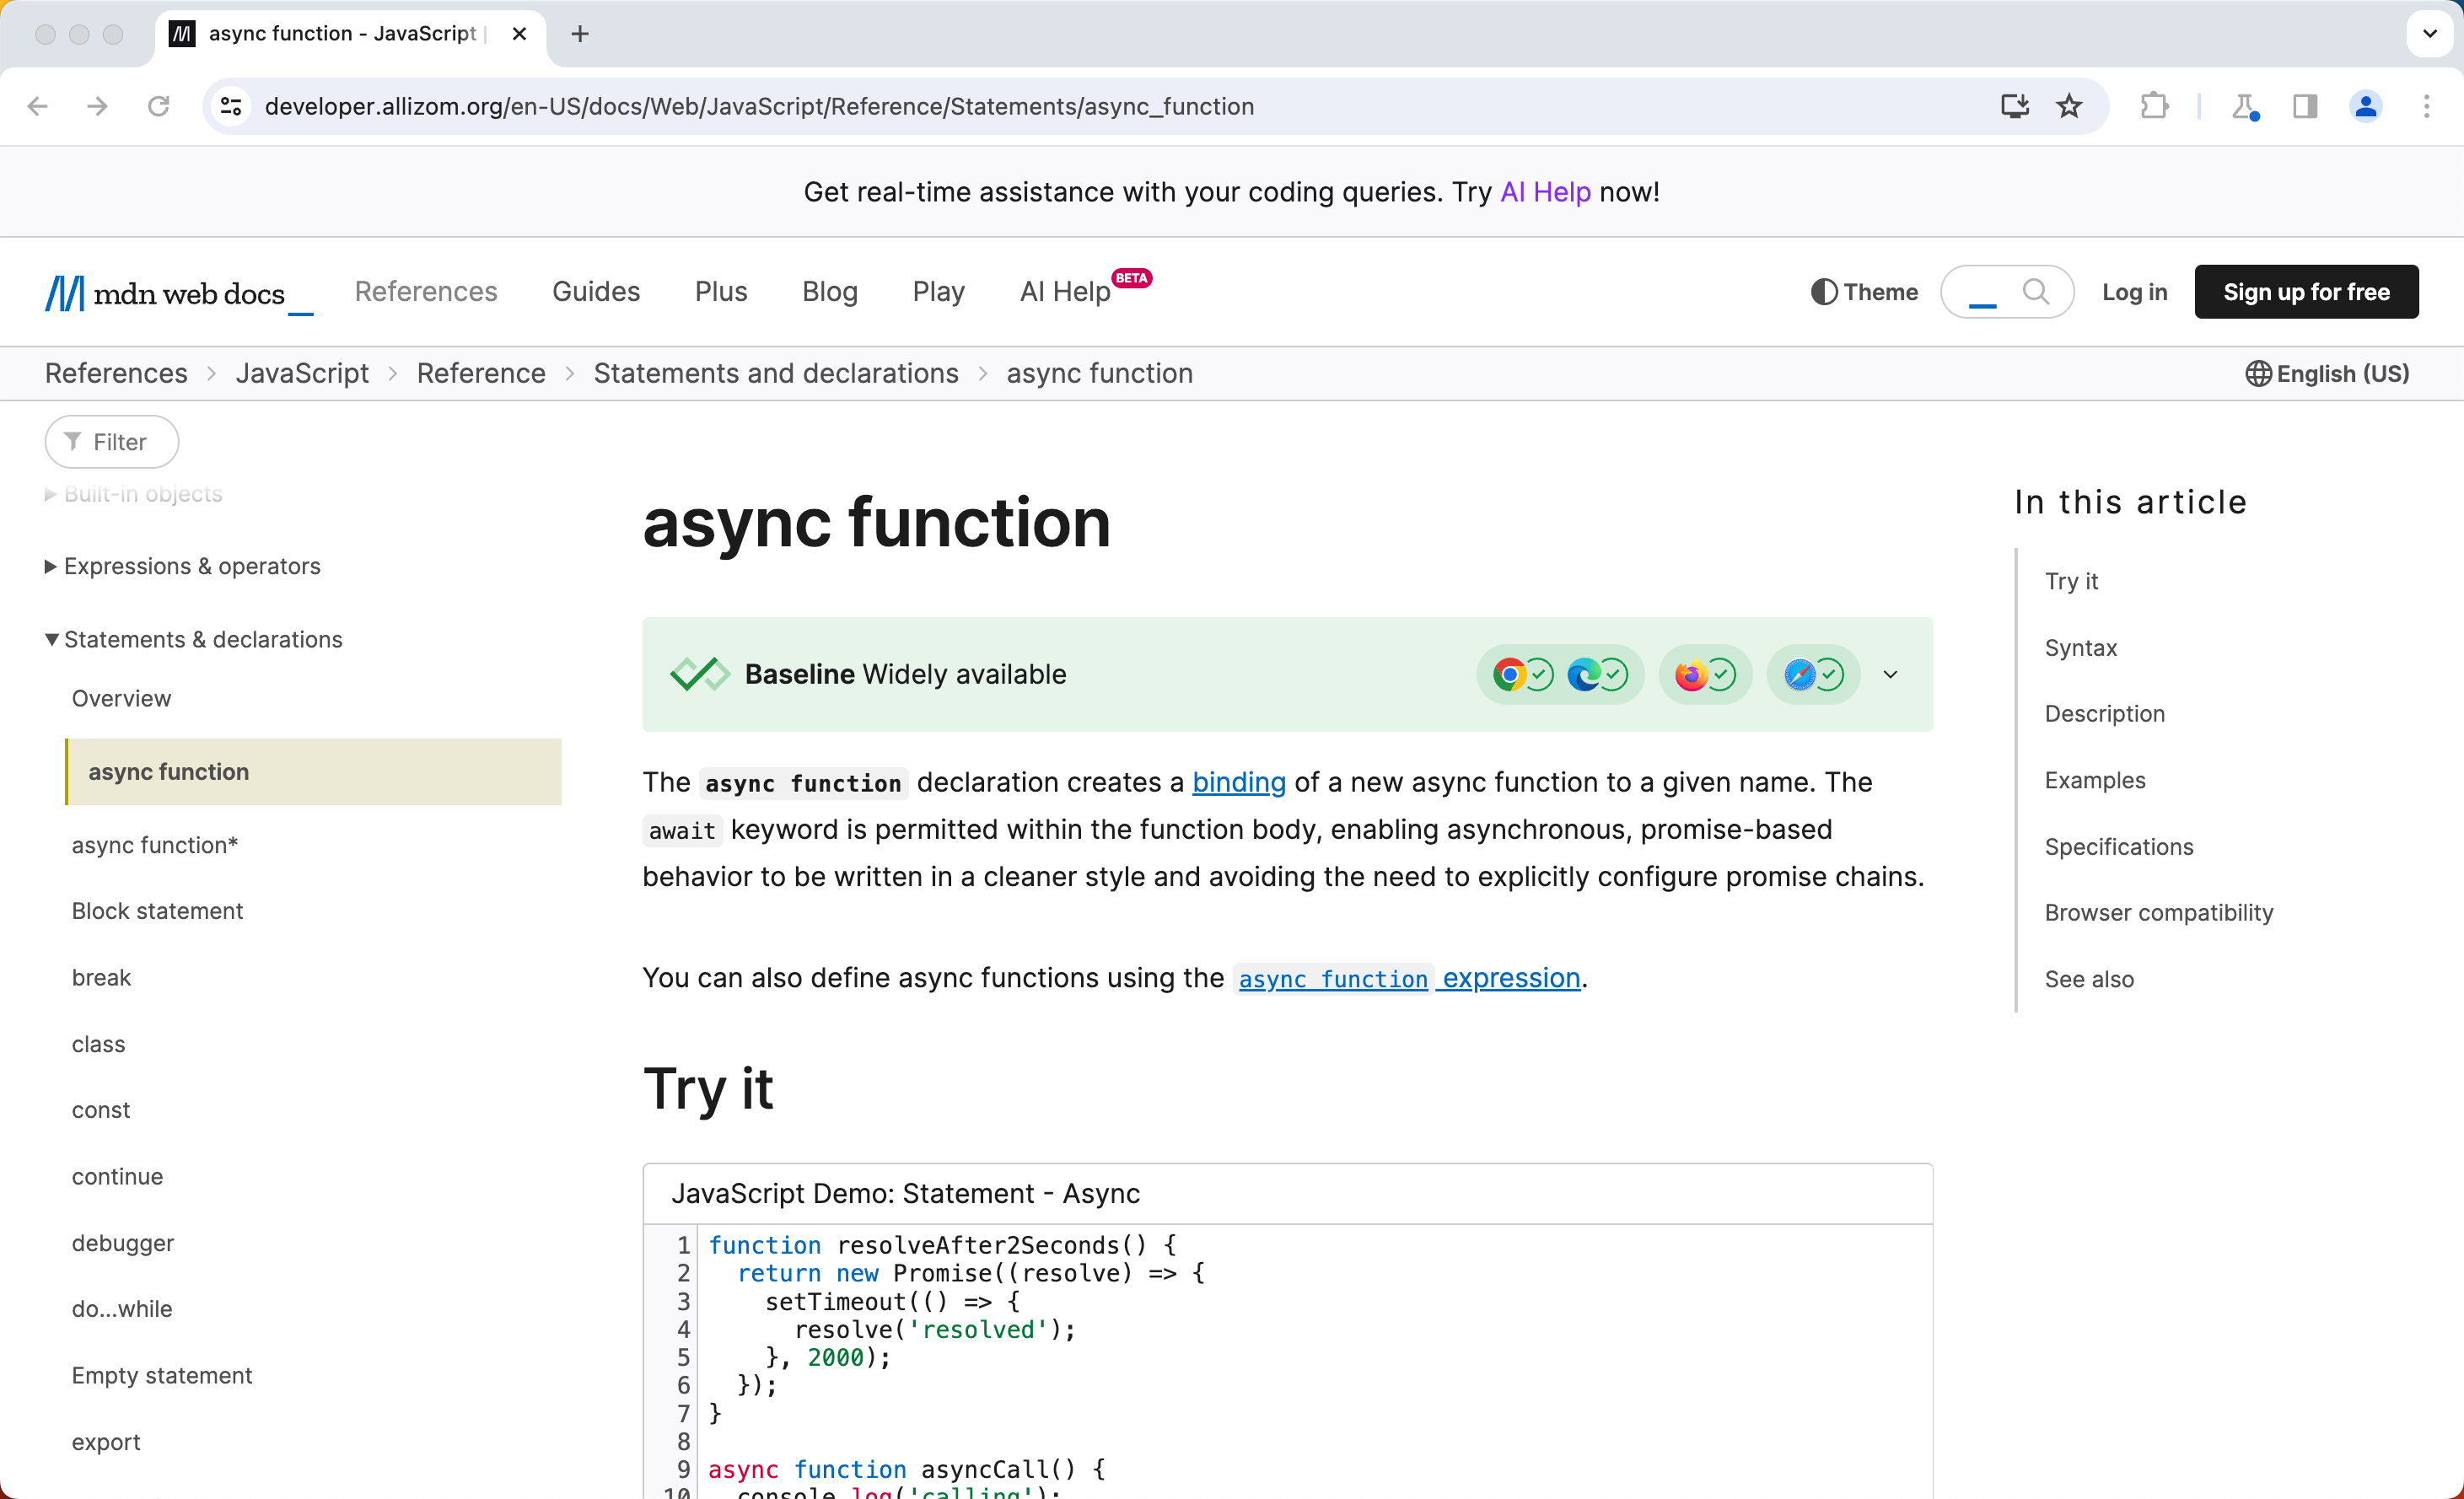
Task: Click the bookmark/star icon in address bar
Action: click(2068, 105)
